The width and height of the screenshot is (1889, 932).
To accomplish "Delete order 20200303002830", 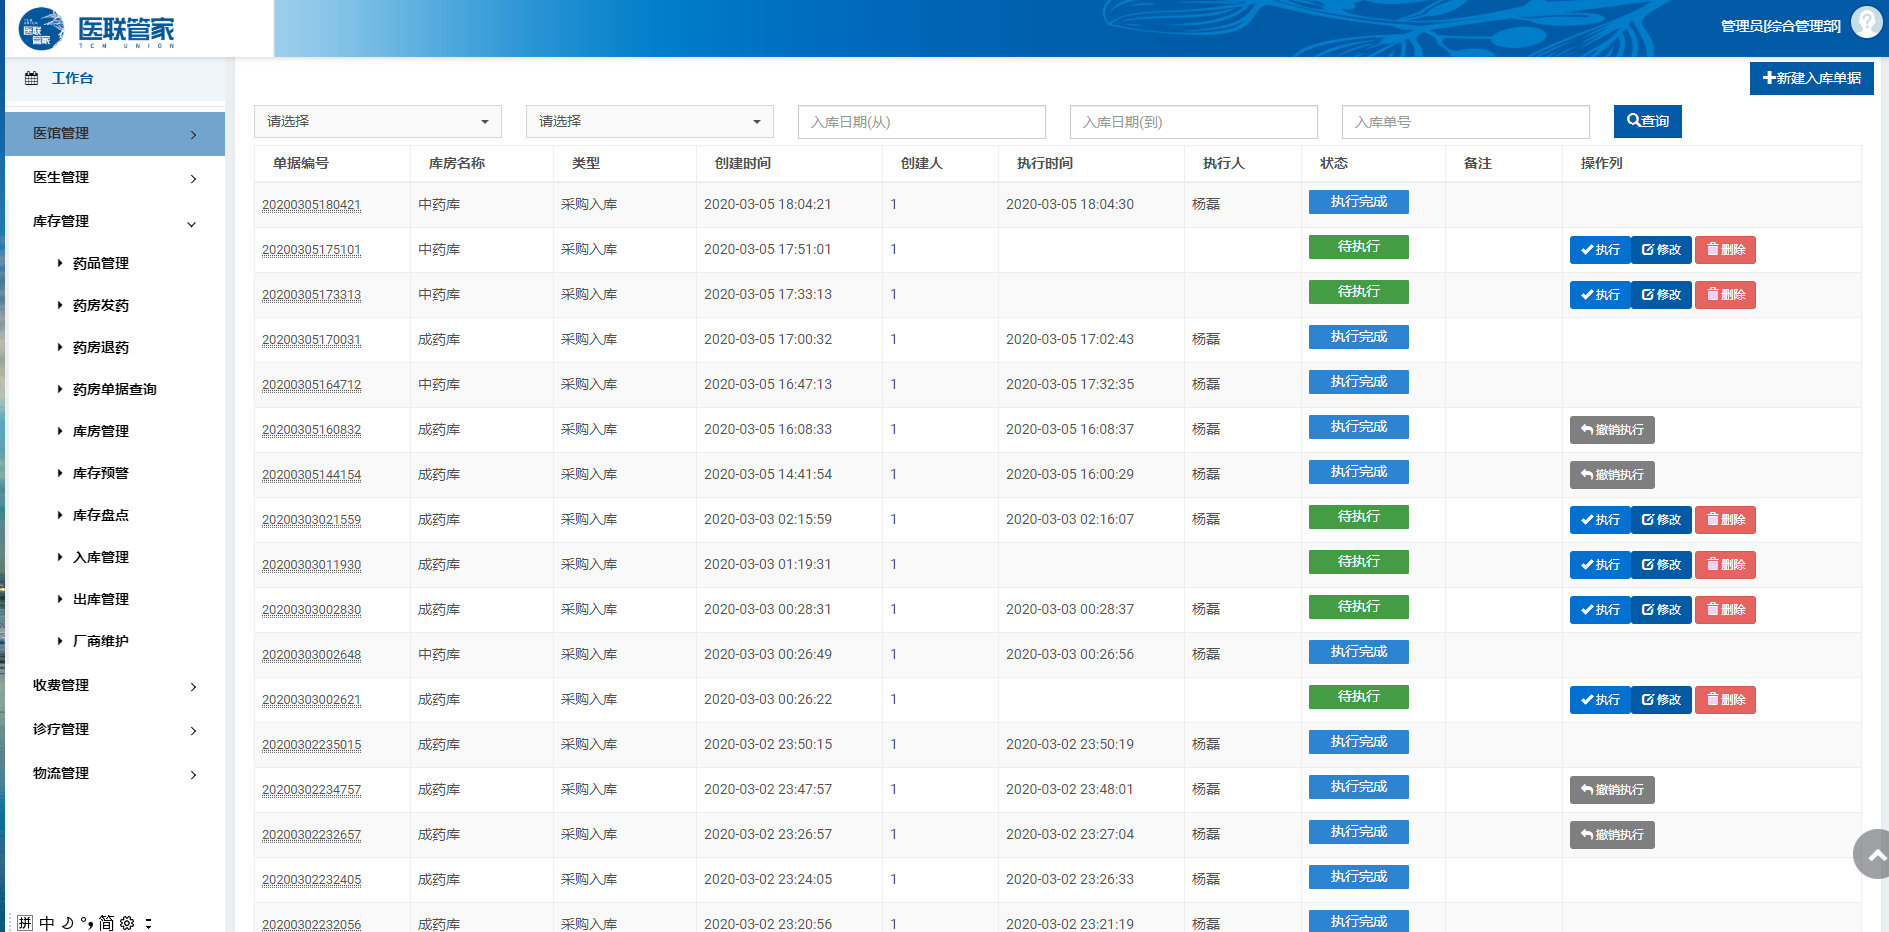I will click(1725, 610).
